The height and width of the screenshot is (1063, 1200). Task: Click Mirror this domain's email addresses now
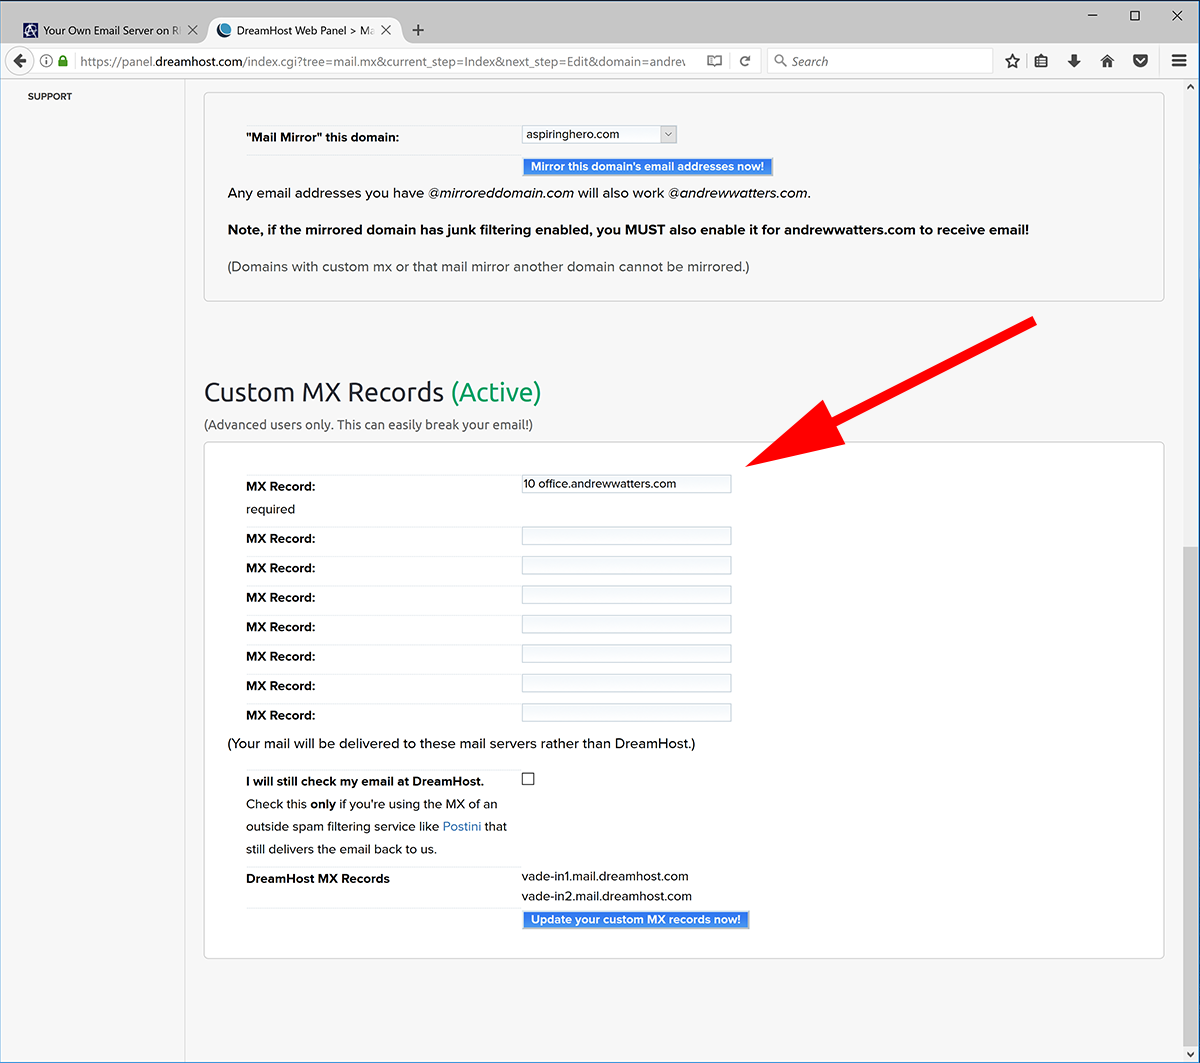[x=647, y=167]
